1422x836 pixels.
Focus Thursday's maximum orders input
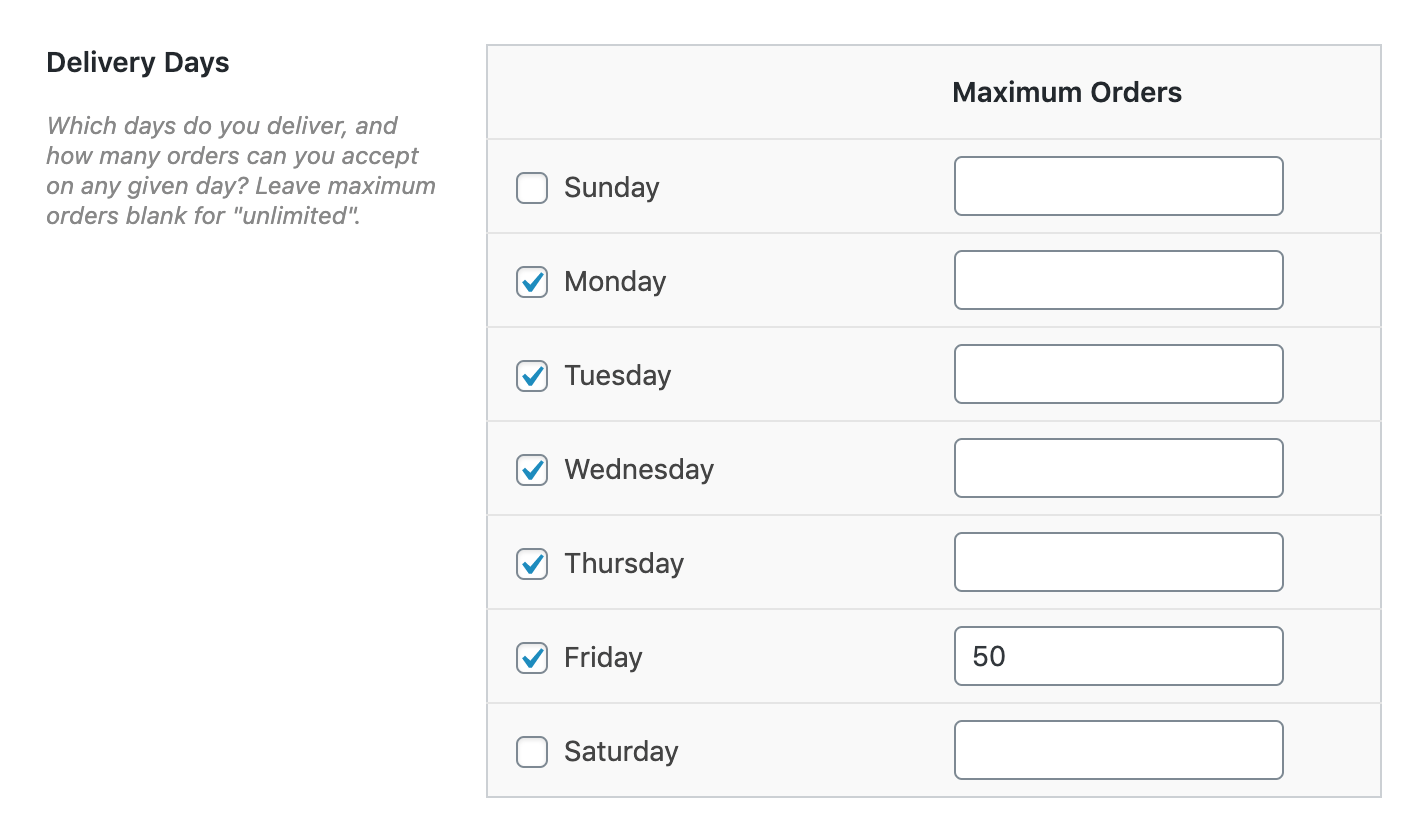(x=1118, y=562)
